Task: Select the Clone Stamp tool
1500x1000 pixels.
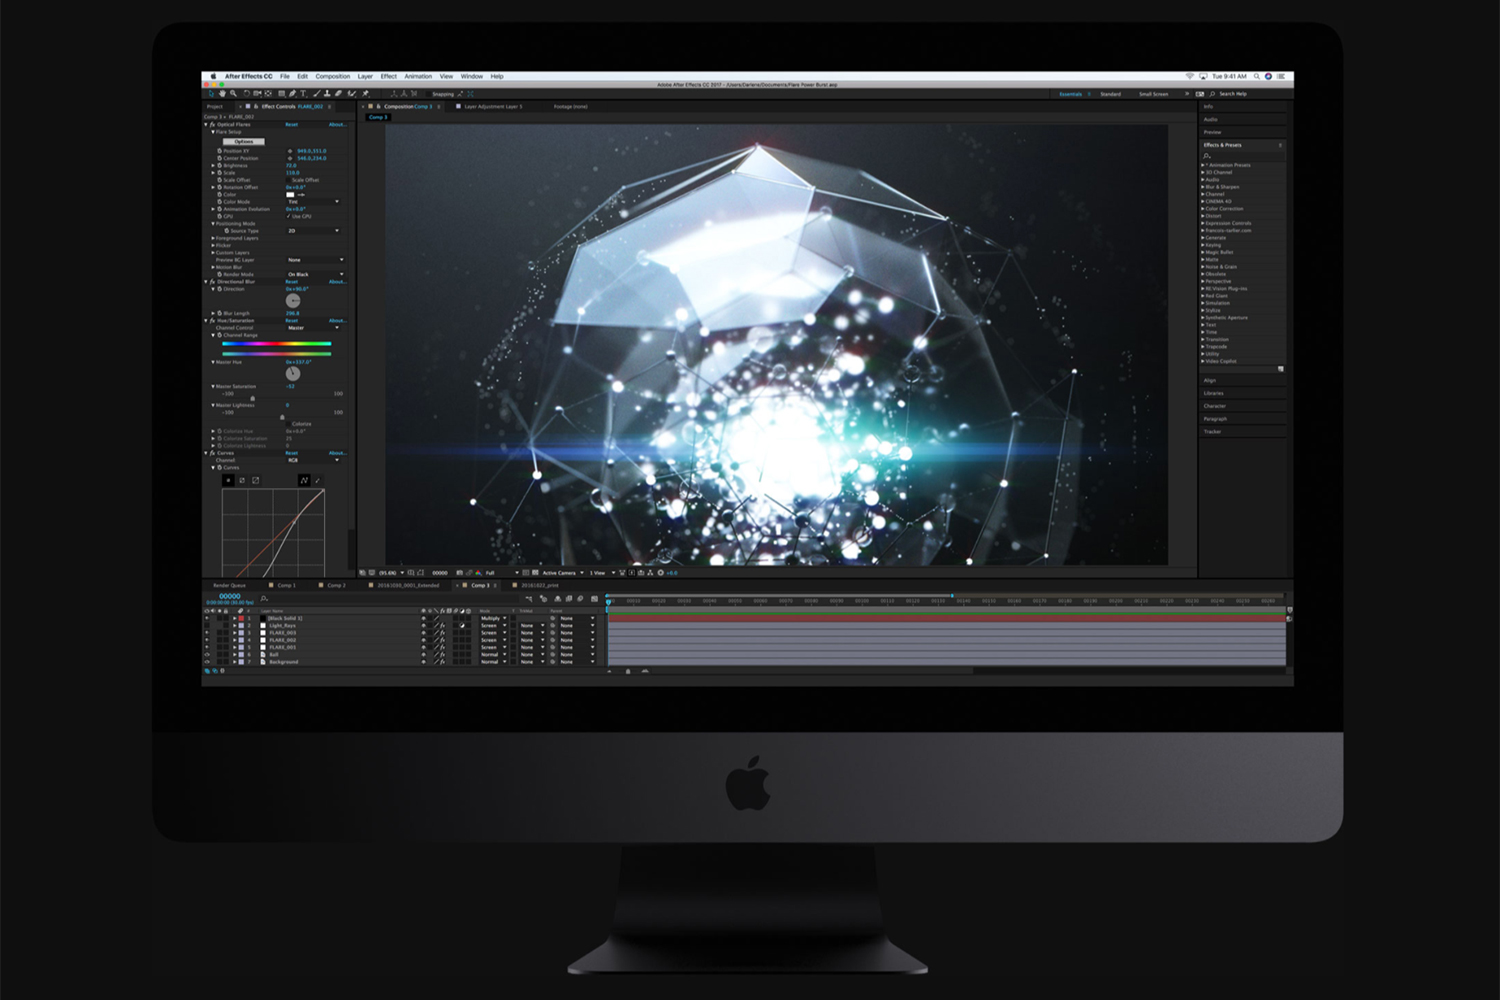Action: [327, 94]
